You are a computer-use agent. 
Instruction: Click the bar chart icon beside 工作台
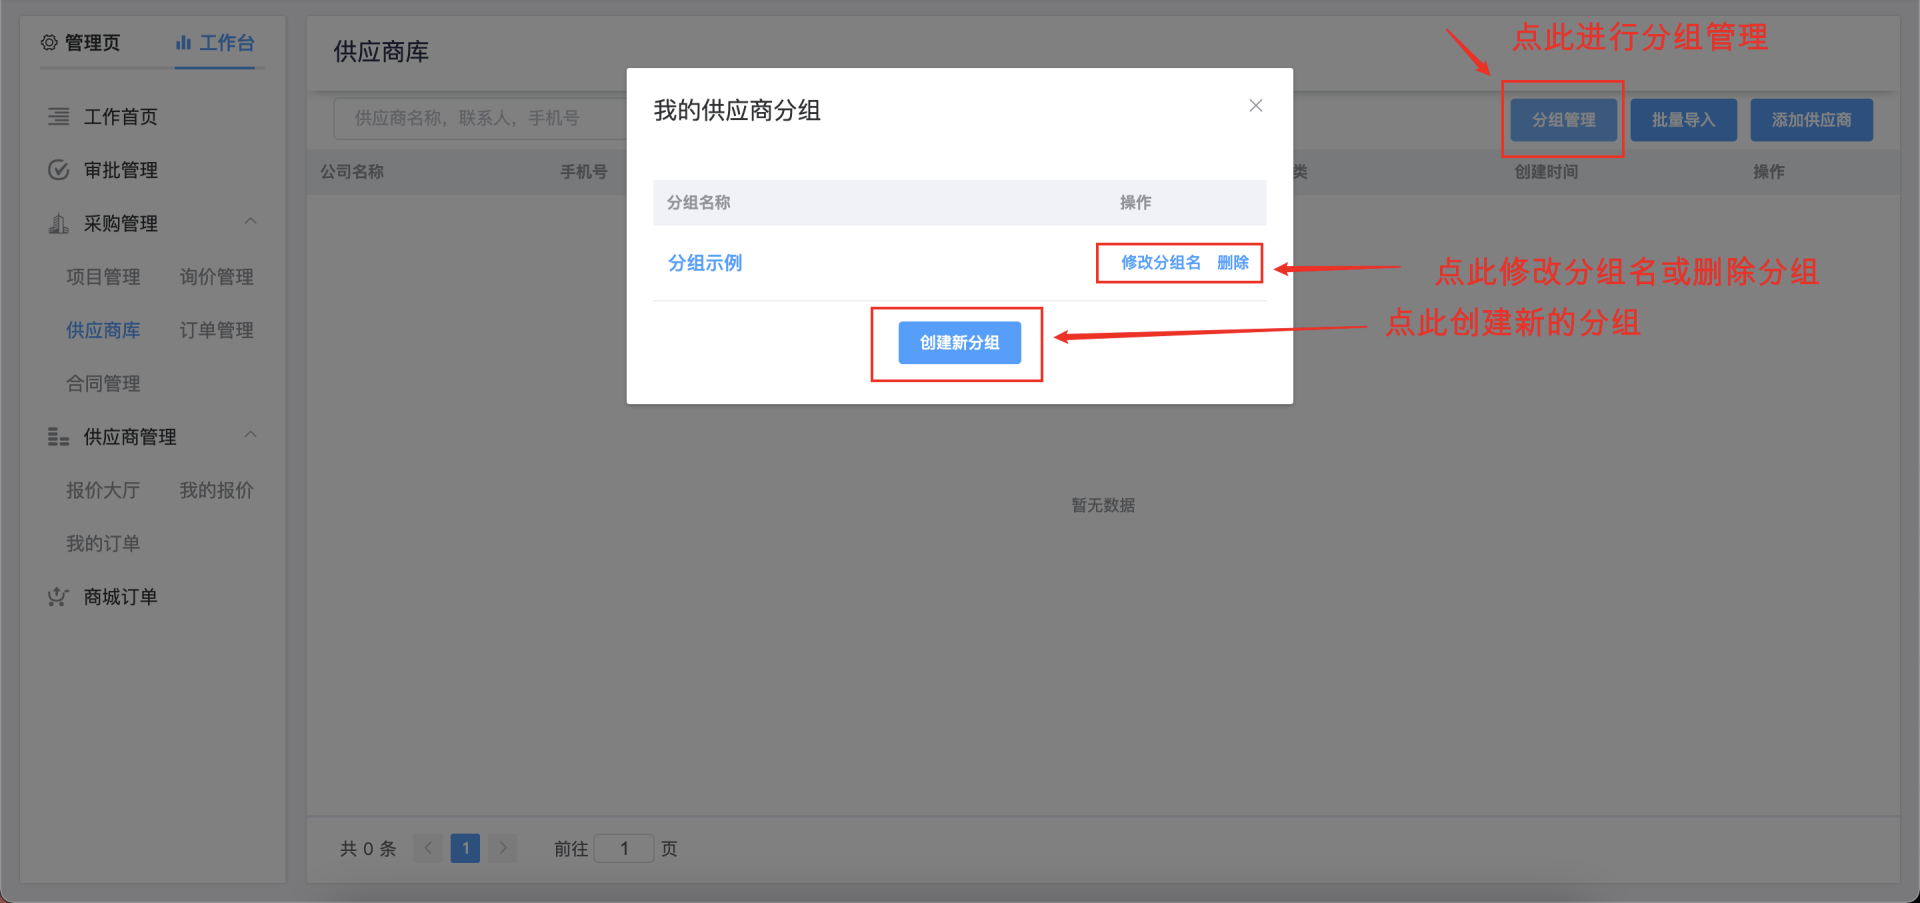[183, 43]
